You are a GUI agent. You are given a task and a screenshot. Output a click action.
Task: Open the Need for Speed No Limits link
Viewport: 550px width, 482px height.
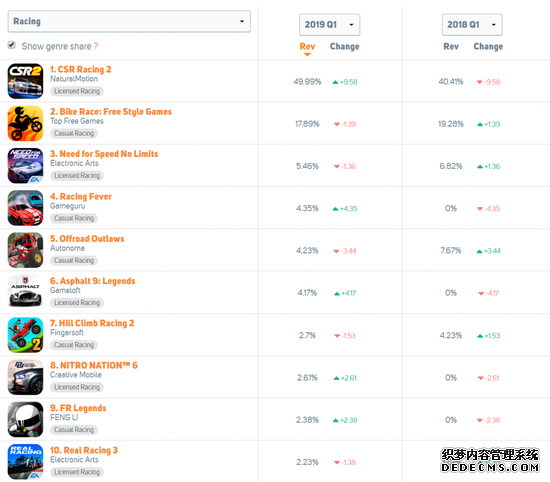(104, 154)
